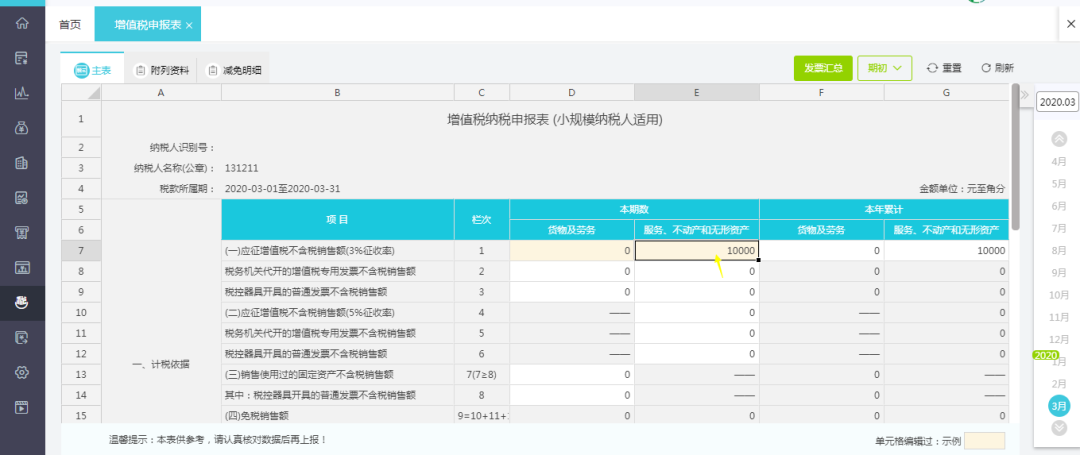Open the 减免明细 tab
1080x455 pixels.
pyautogui.click(x=235, y=70)
